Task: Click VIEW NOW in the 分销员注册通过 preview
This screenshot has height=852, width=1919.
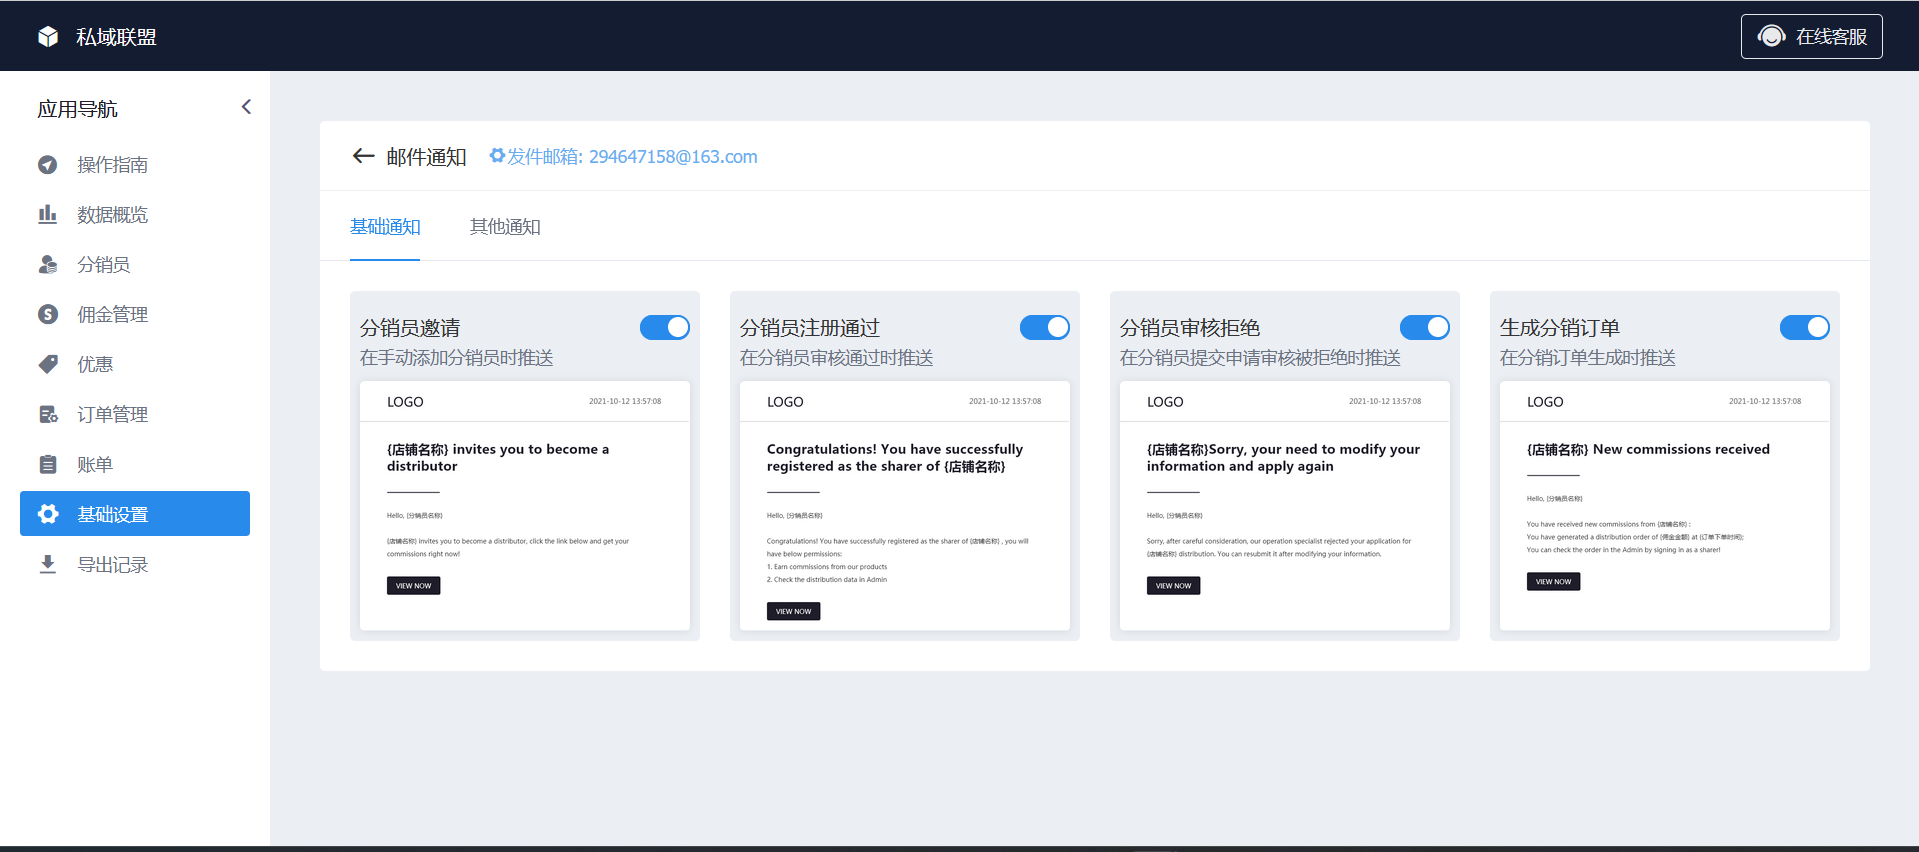Action: click(x=793, y=611)
